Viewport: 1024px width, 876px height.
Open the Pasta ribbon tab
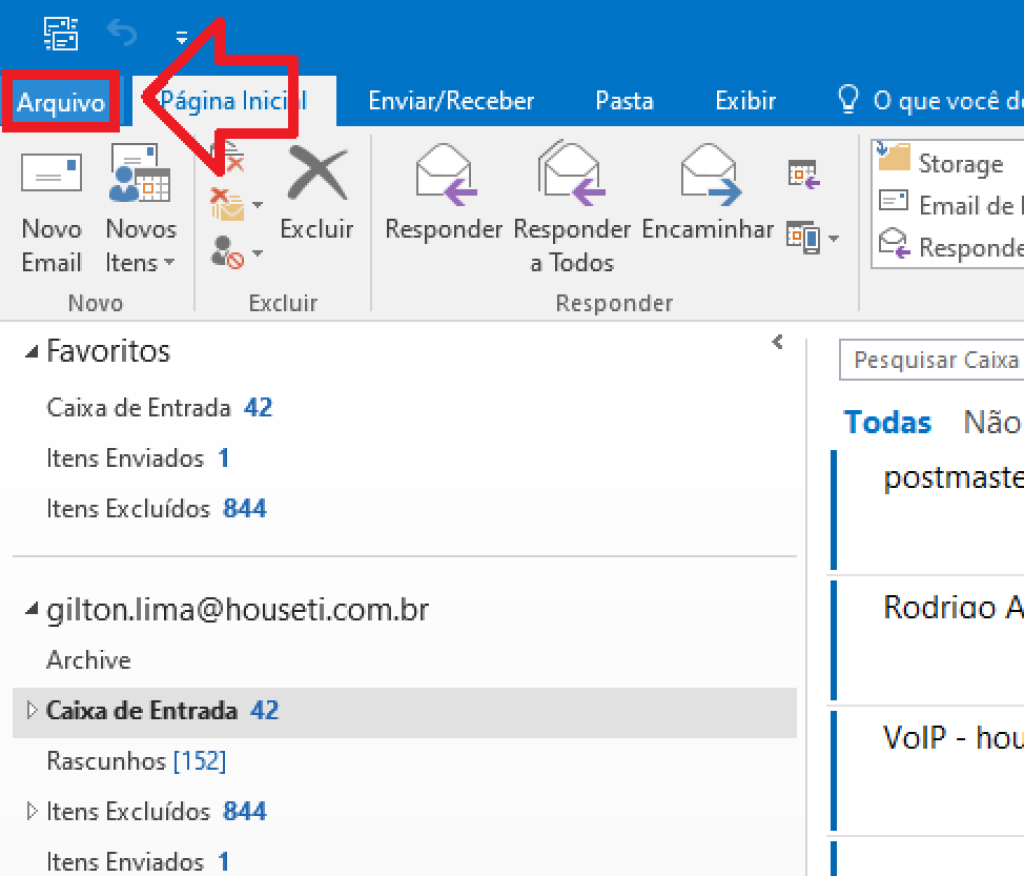click(624, 101)
